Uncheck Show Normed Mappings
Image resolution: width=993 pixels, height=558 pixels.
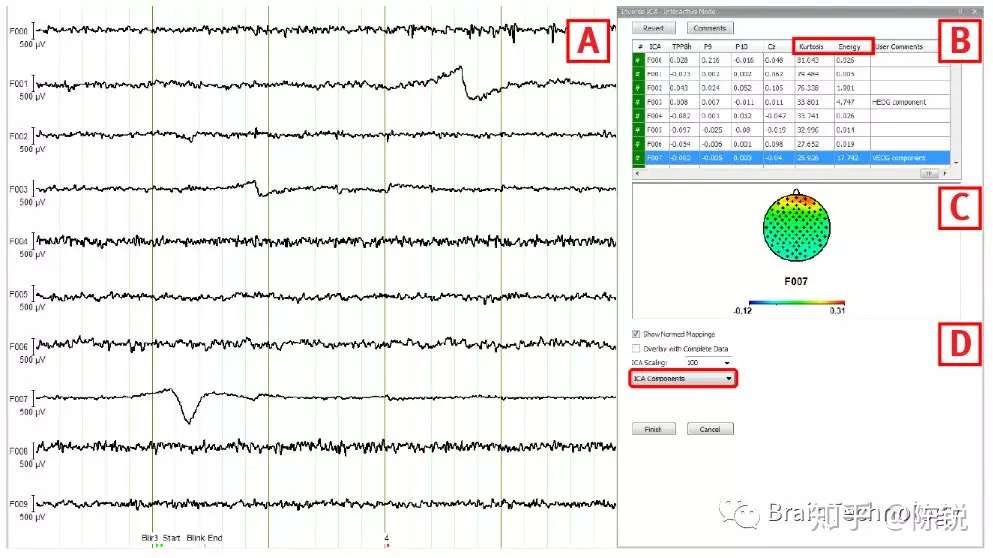tap(636, 334)
